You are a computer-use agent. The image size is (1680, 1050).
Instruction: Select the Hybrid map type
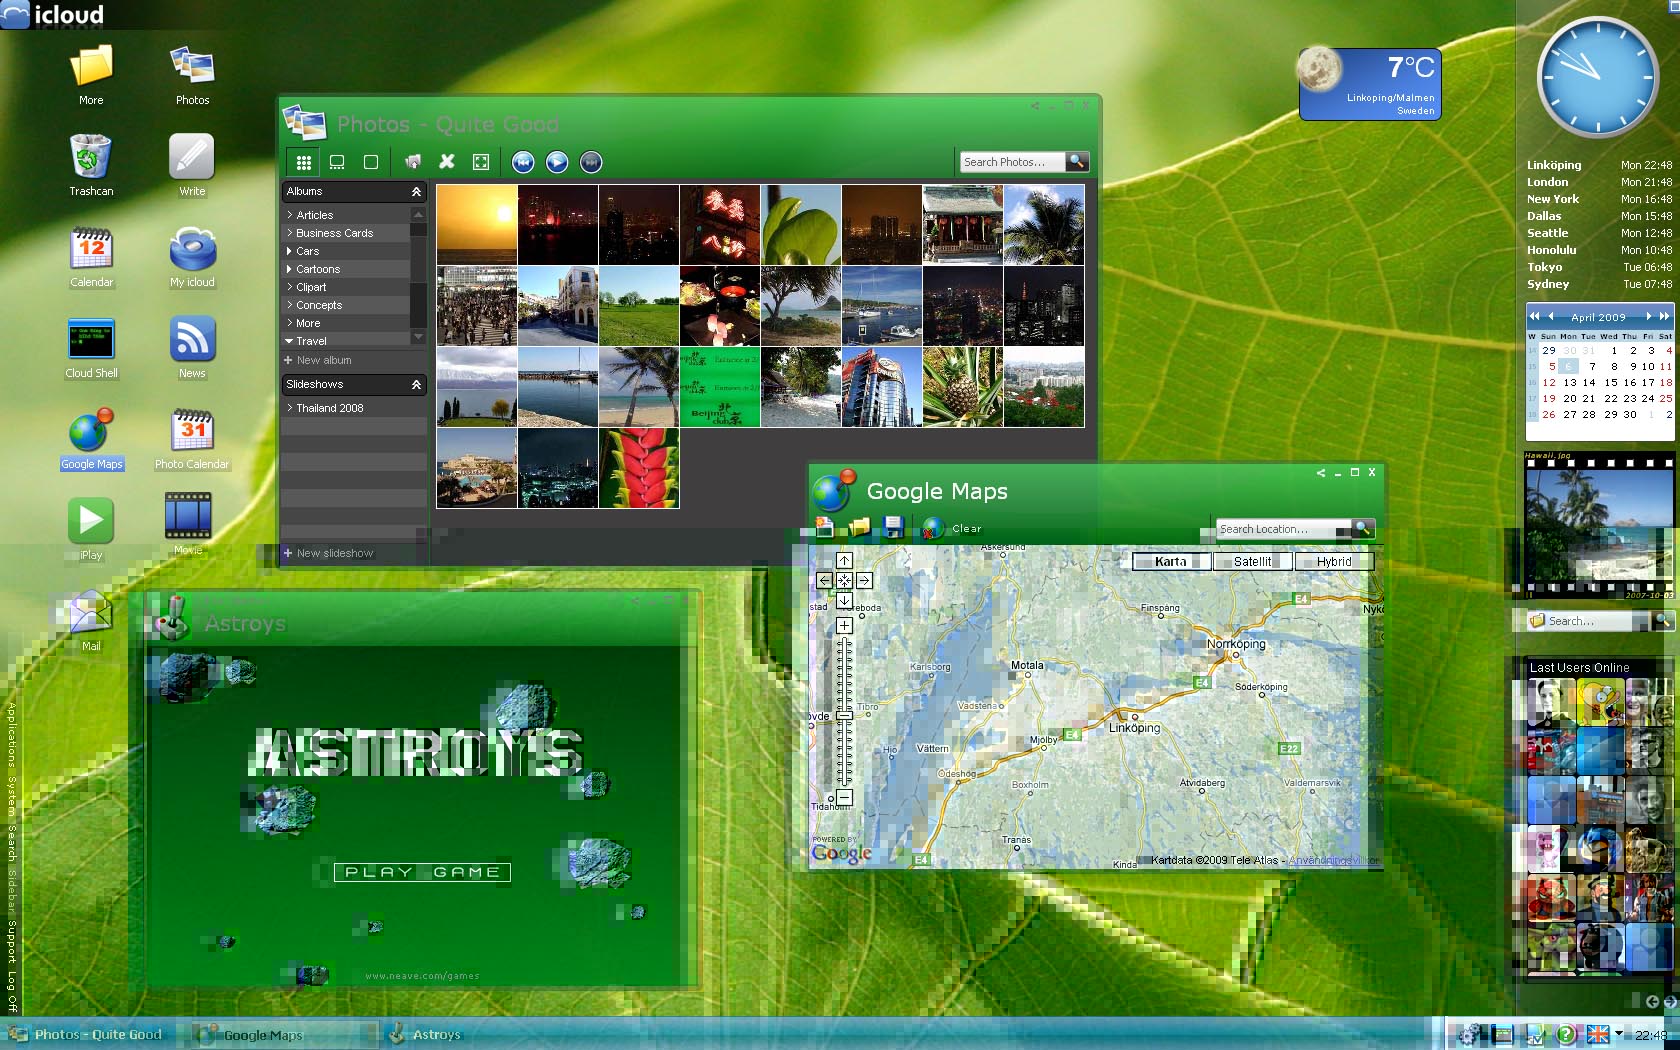pyautogui.click(x=1334, y=562)
